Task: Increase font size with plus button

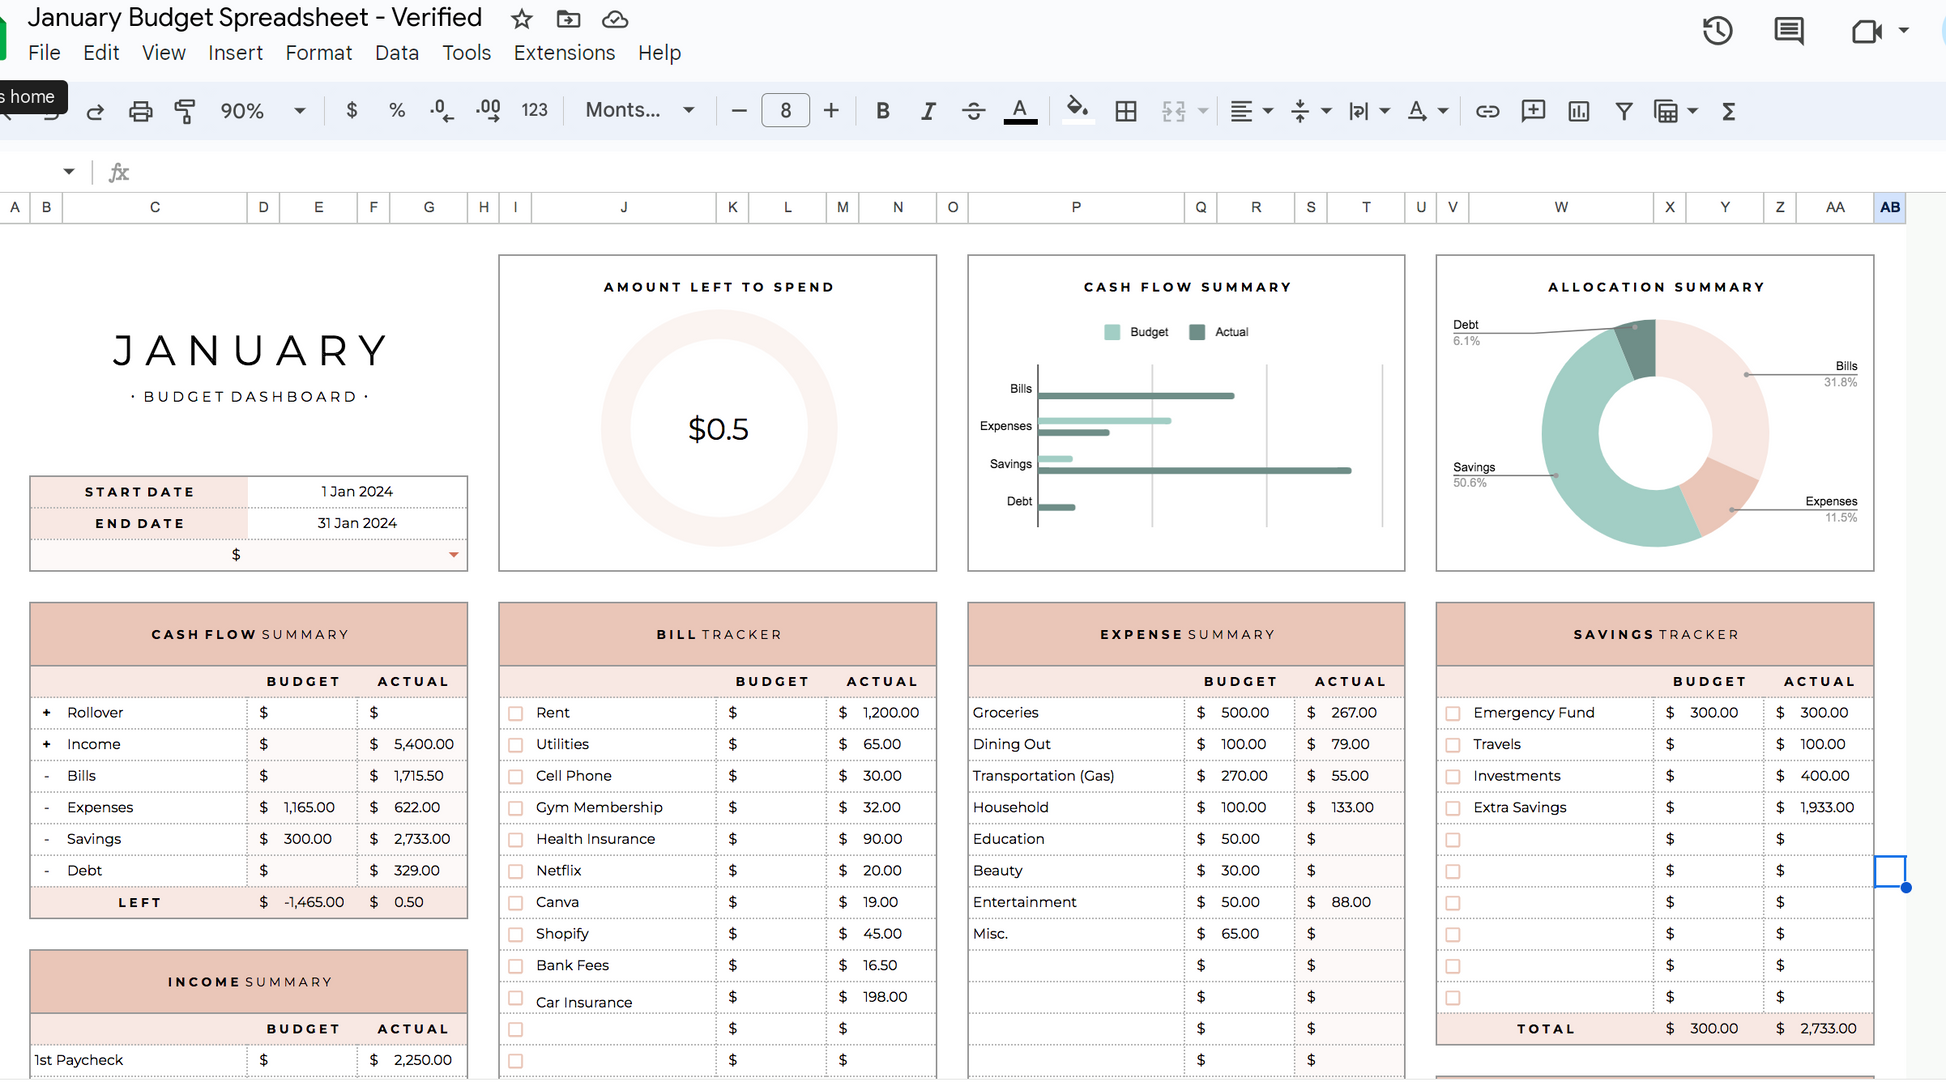Action: (x=830, y=111)
